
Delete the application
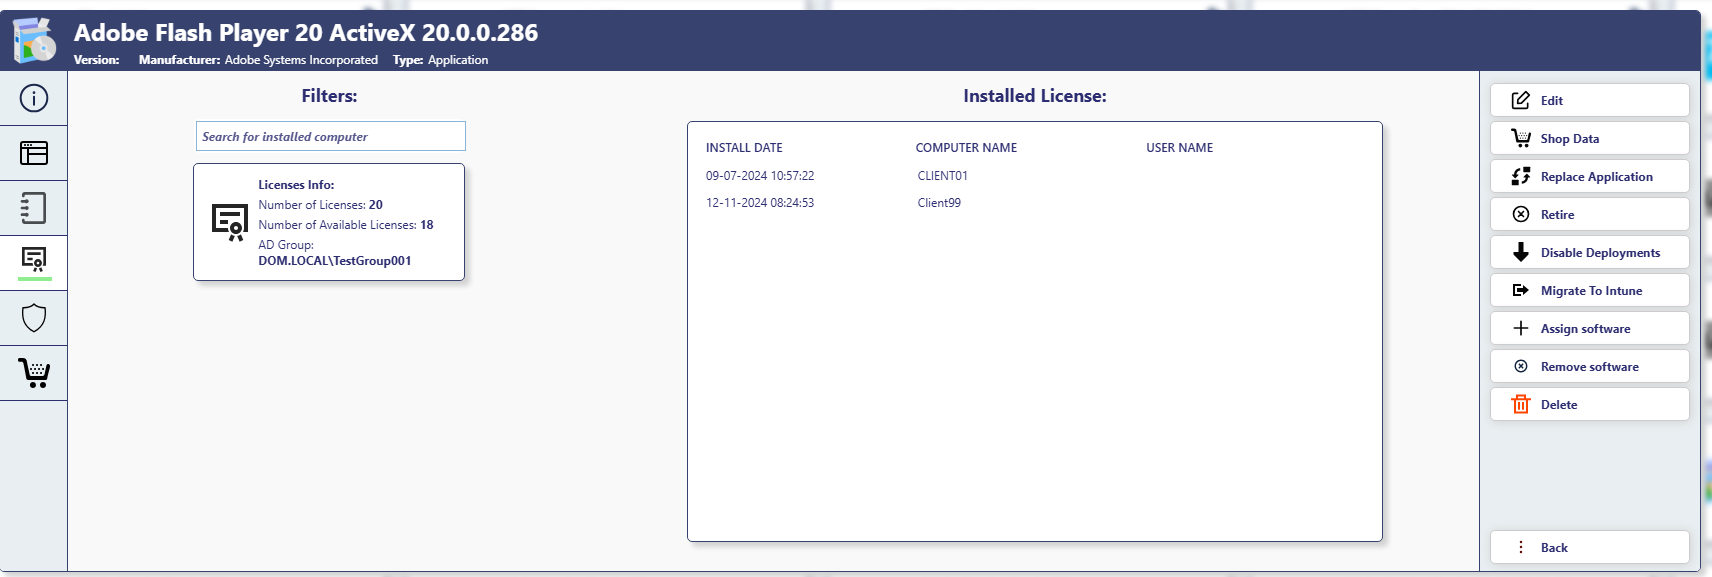pos(1589,404)
